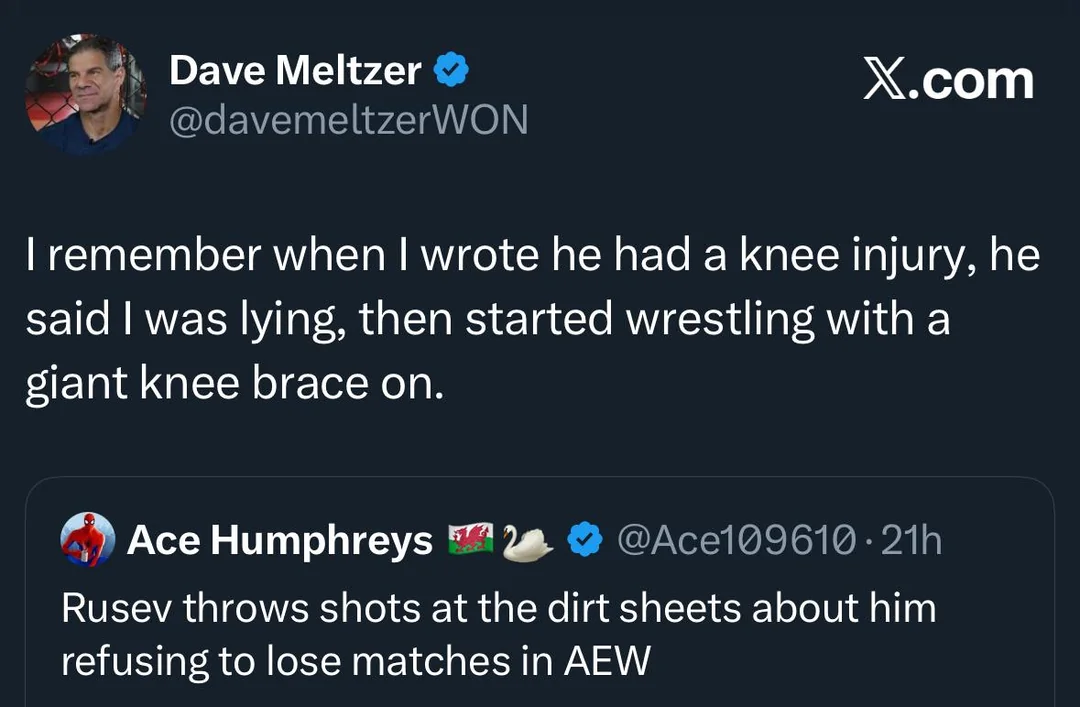
Task: Click the blue verified badge beside Dave Meltzer
Action: [451, 70]
